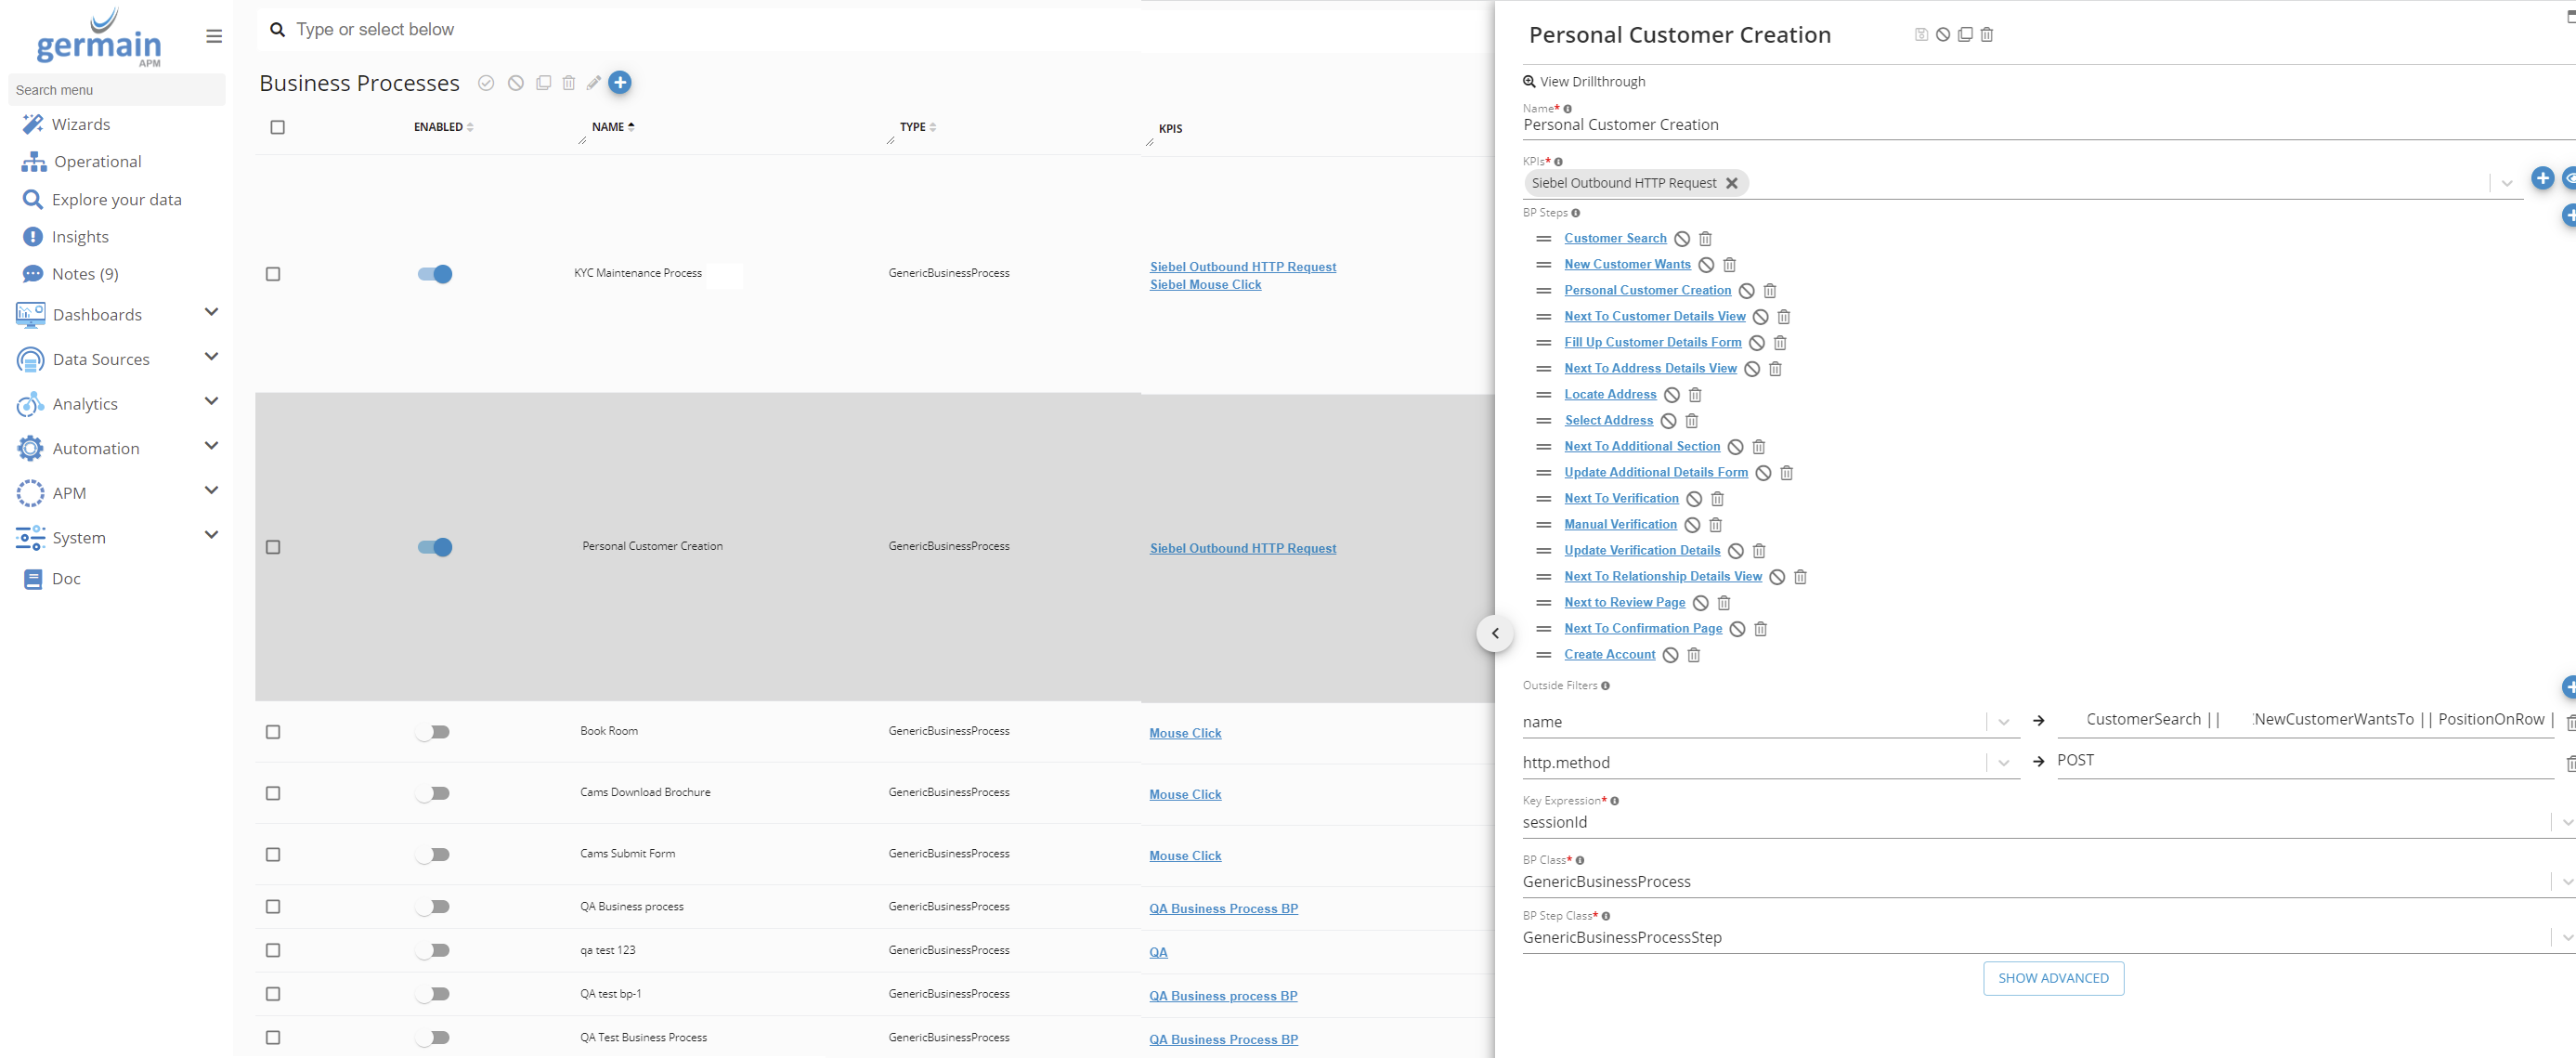Expand the Dashboards menu section

pos(211,313)
